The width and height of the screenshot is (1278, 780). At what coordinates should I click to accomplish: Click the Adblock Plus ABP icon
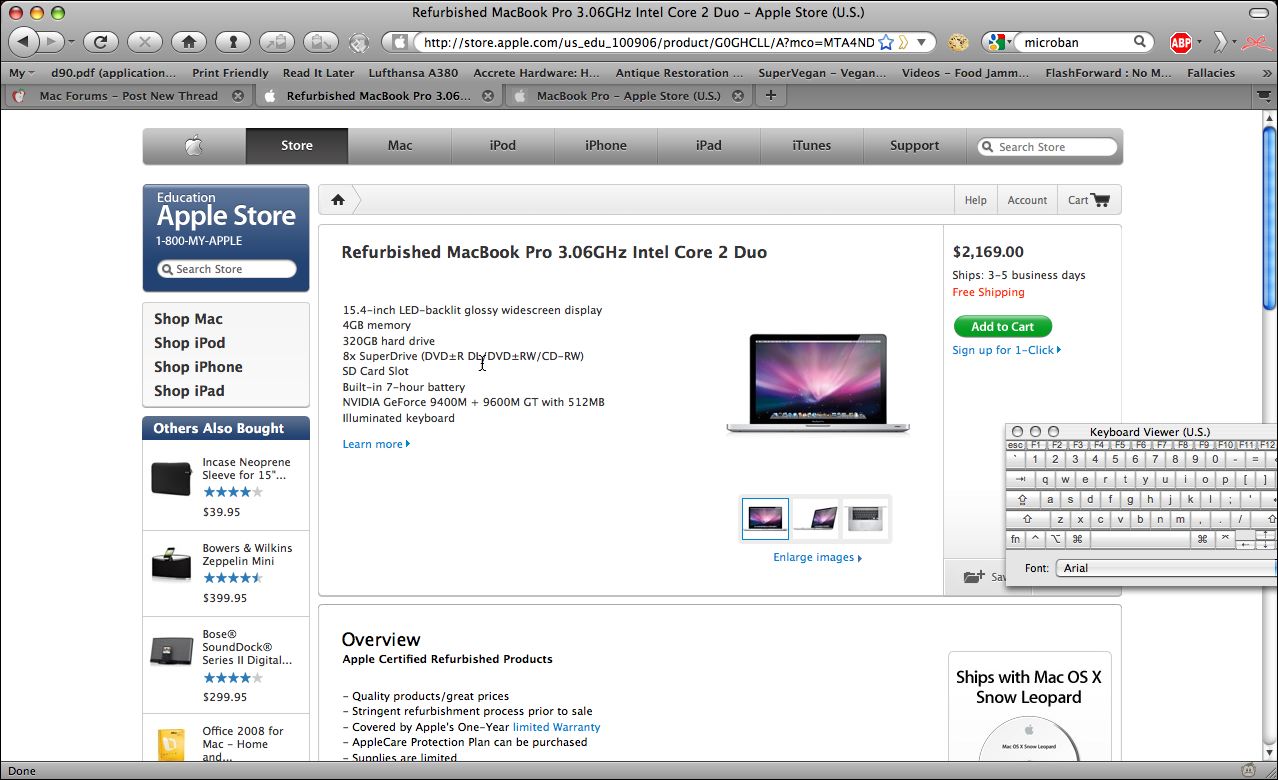click(1181, 42)
